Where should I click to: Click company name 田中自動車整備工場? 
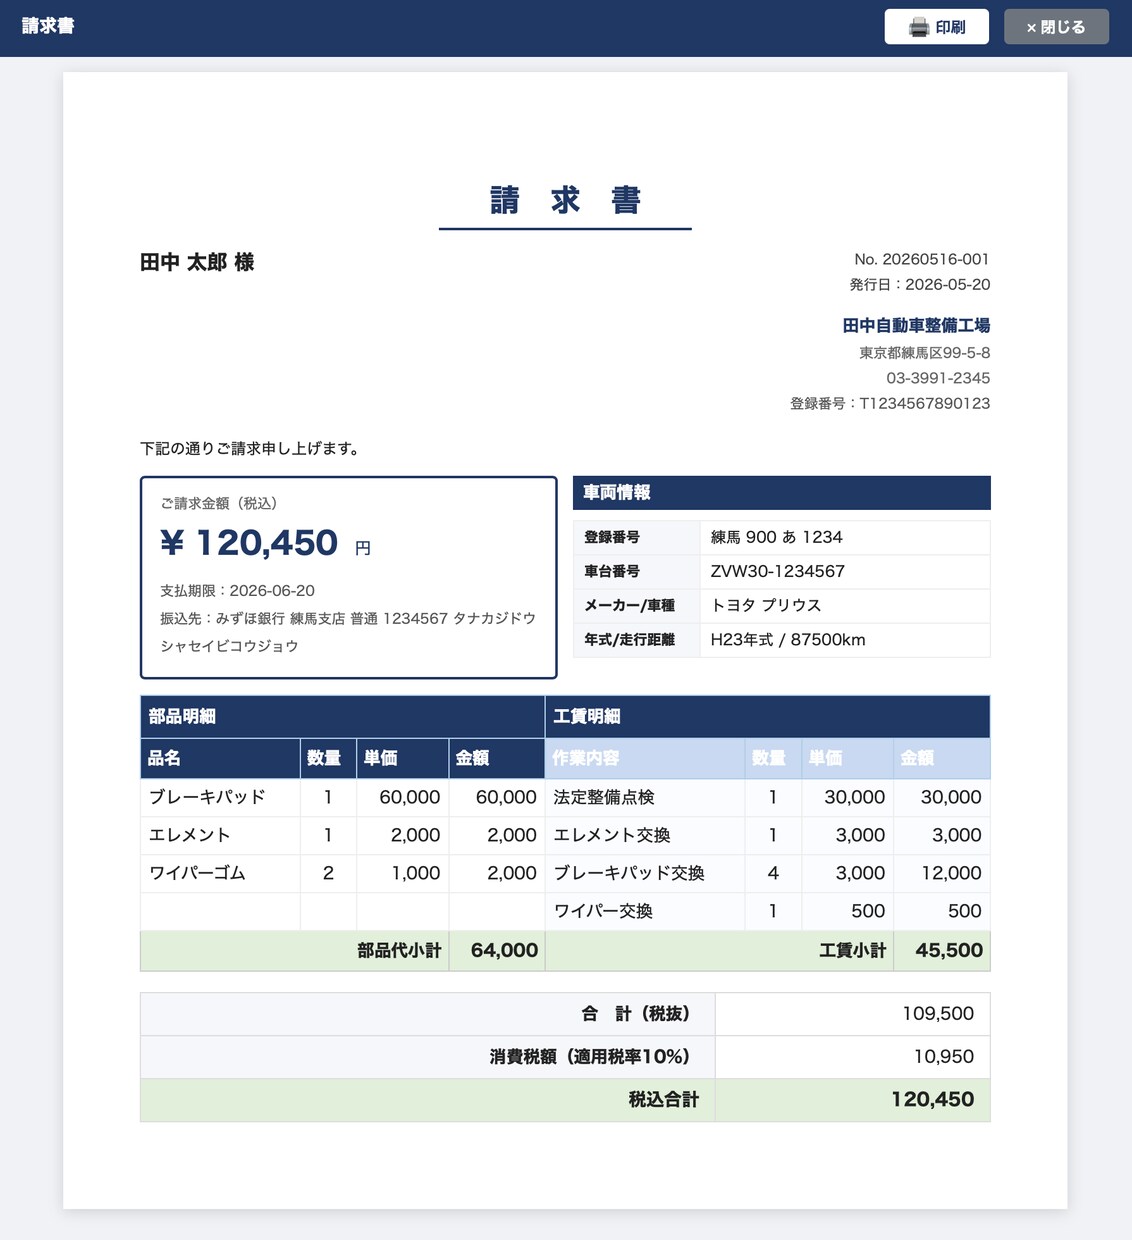tap(916, 325)
